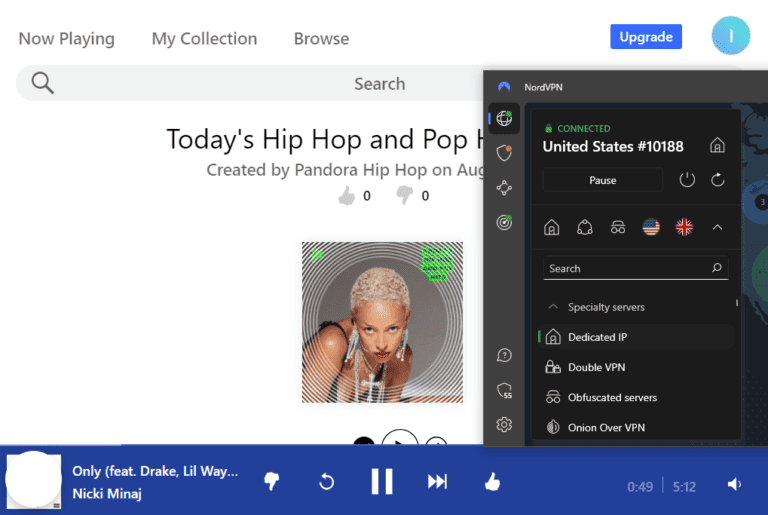Viewport: 768px width, 515px height.
Task: Open NordVPN Threat Protection shield icon
Action: pyautogui.click(x=504, y=153)
